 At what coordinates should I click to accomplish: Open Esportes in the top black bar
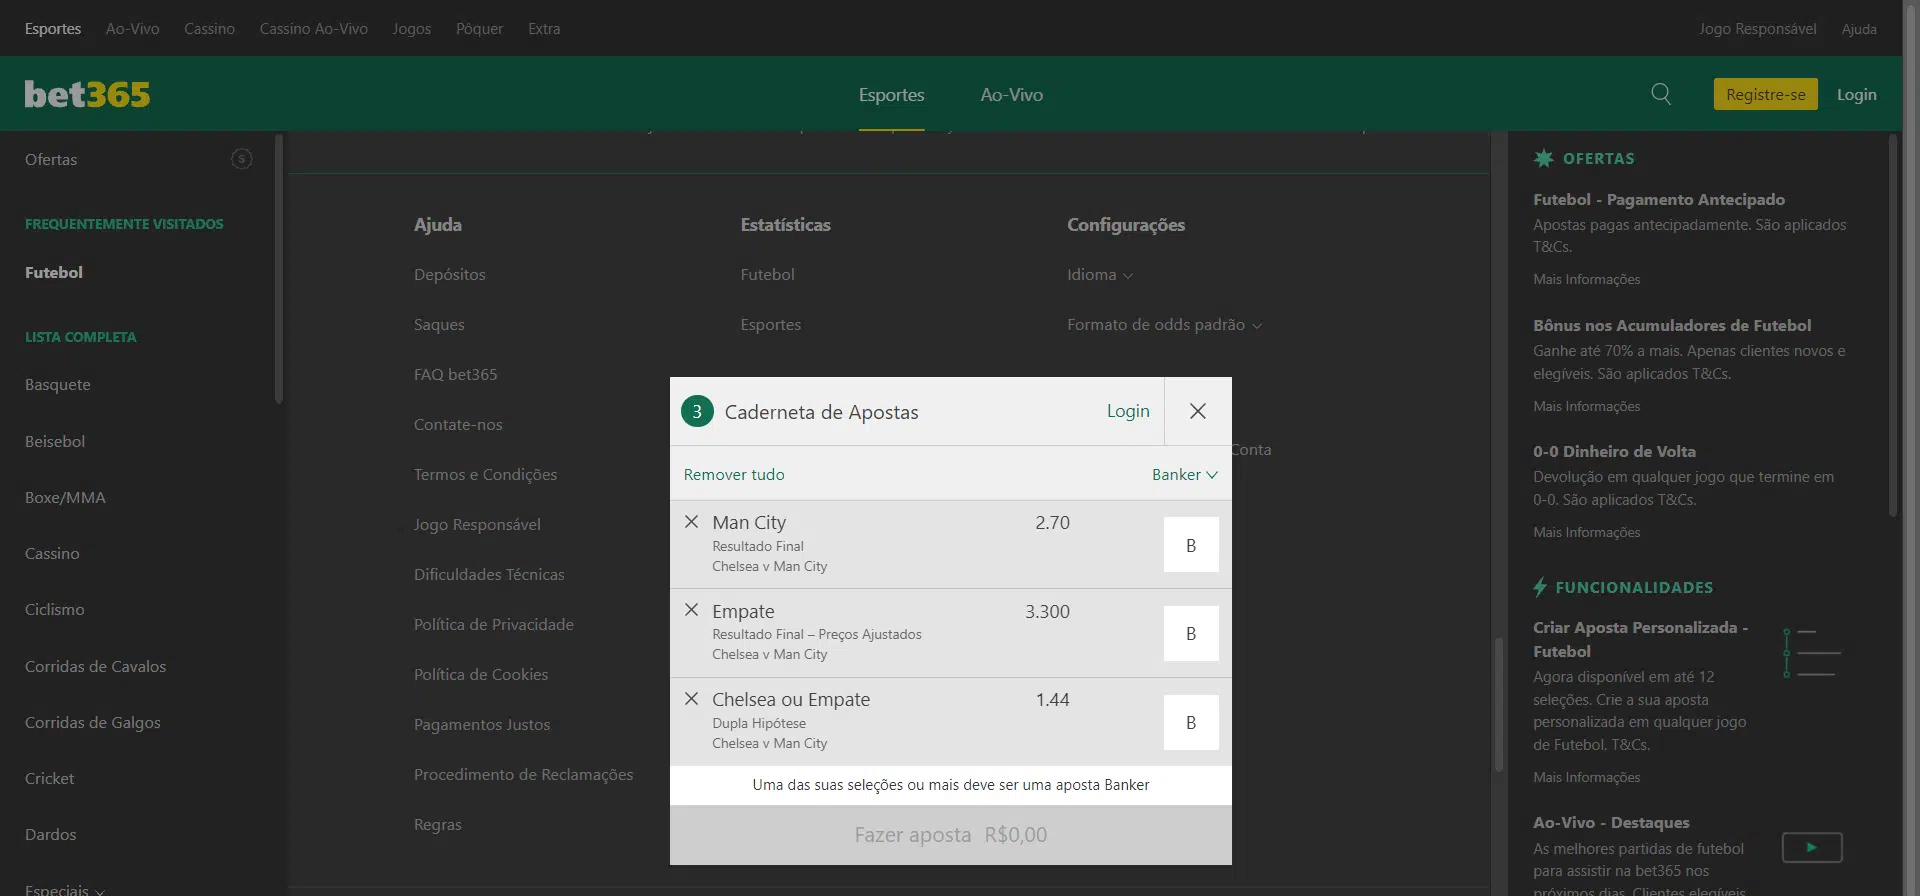[x=53, y=29]
